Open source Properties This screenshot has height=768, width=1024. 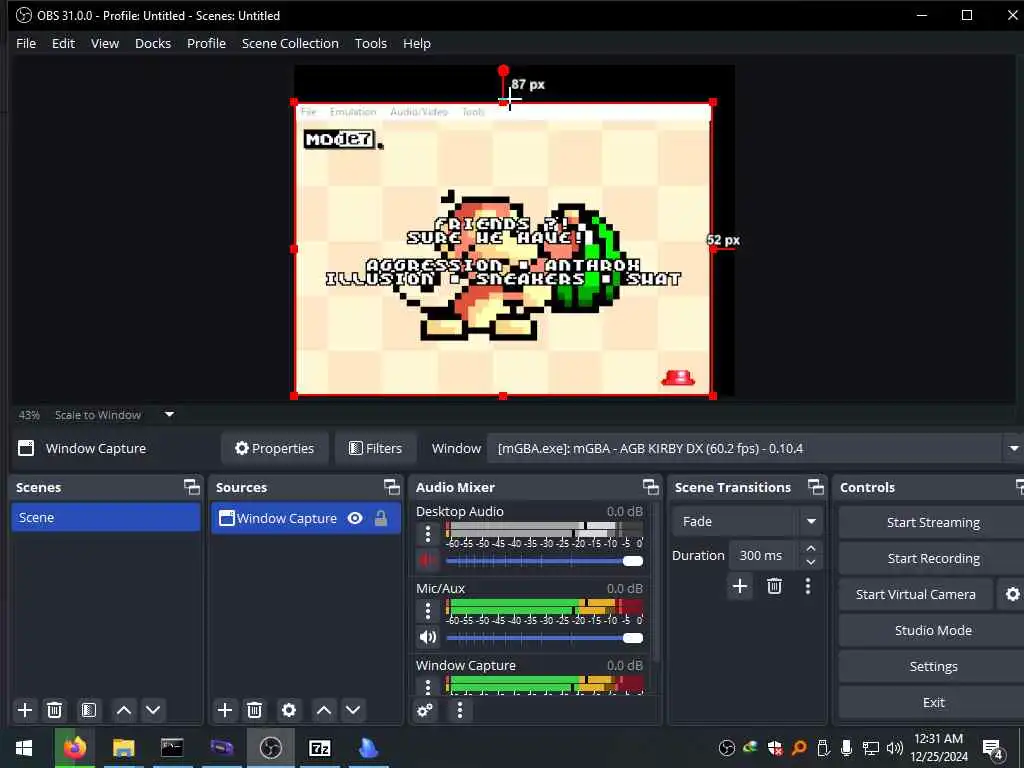click(274, 449)
